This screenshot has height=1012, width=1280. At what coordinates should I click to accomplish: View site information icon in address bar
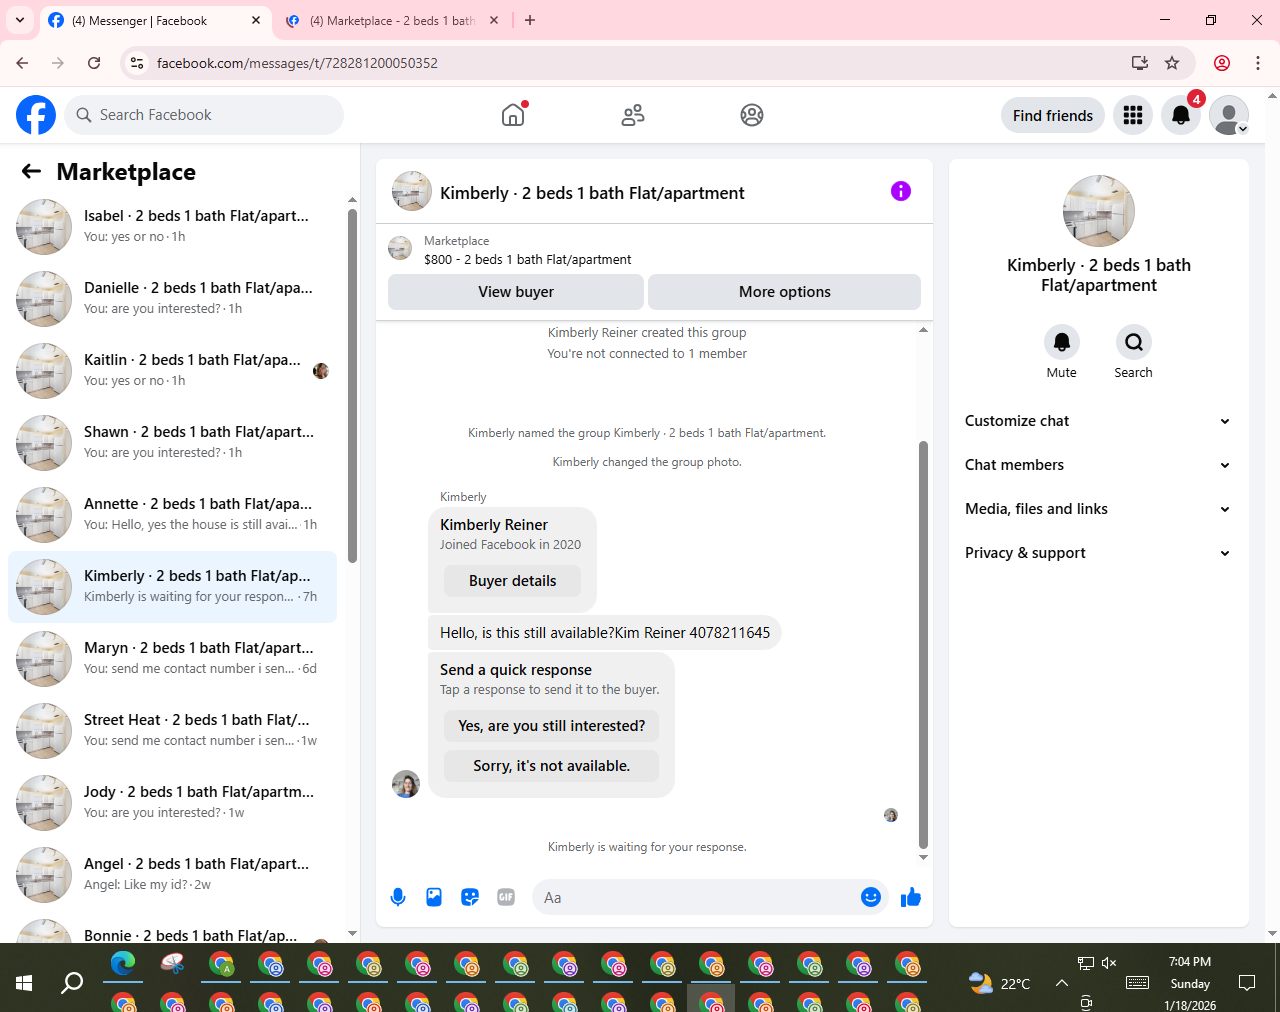137,63
